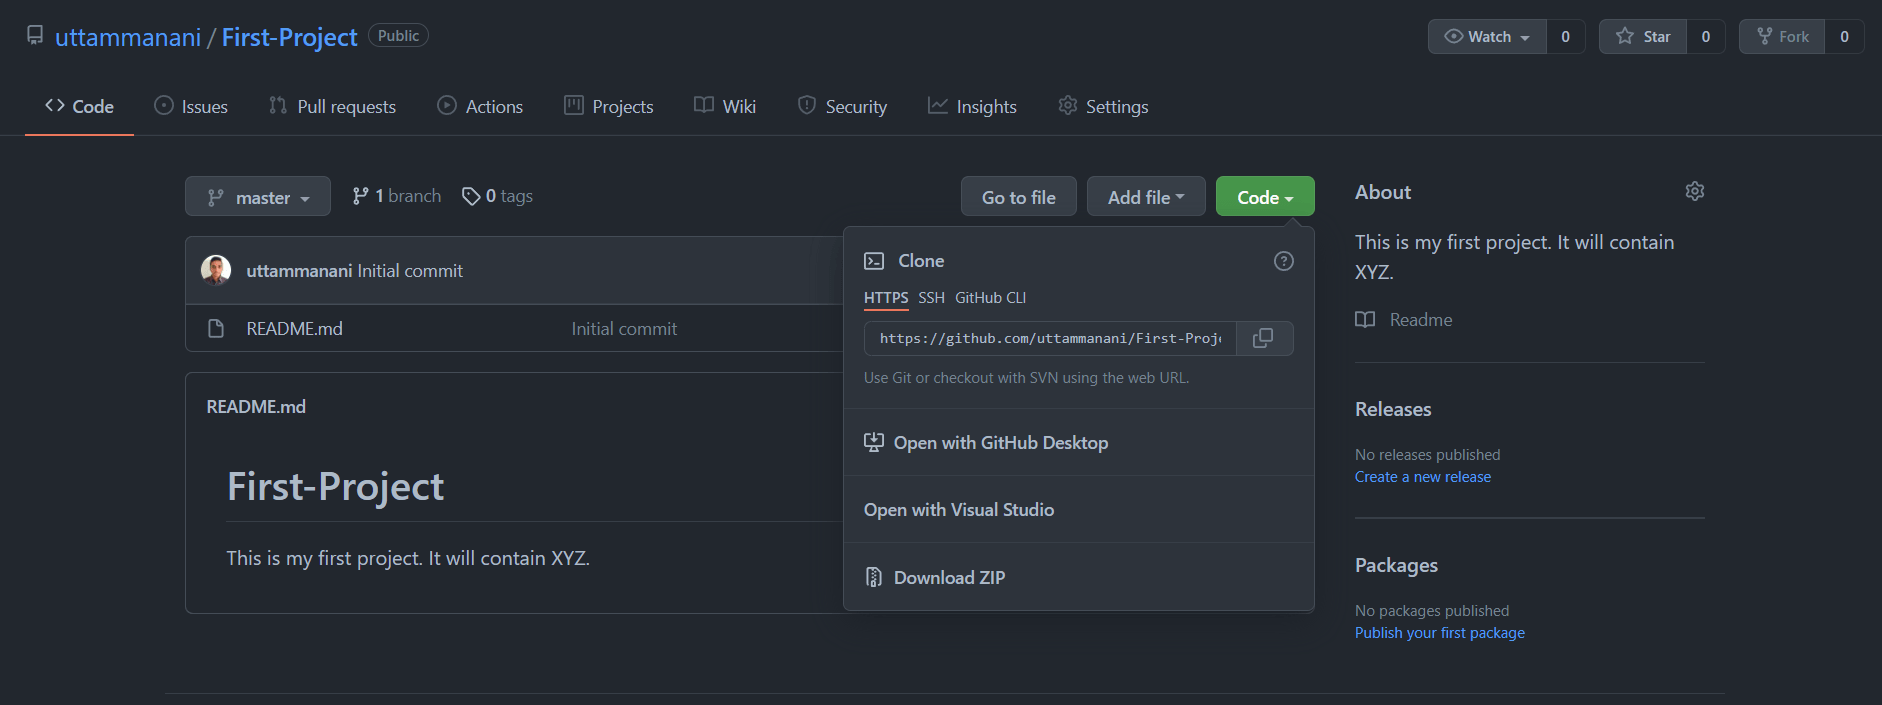Open About settings gear icon
The height and width of the screenshot is (705, 1882).
click(1695, 191)
